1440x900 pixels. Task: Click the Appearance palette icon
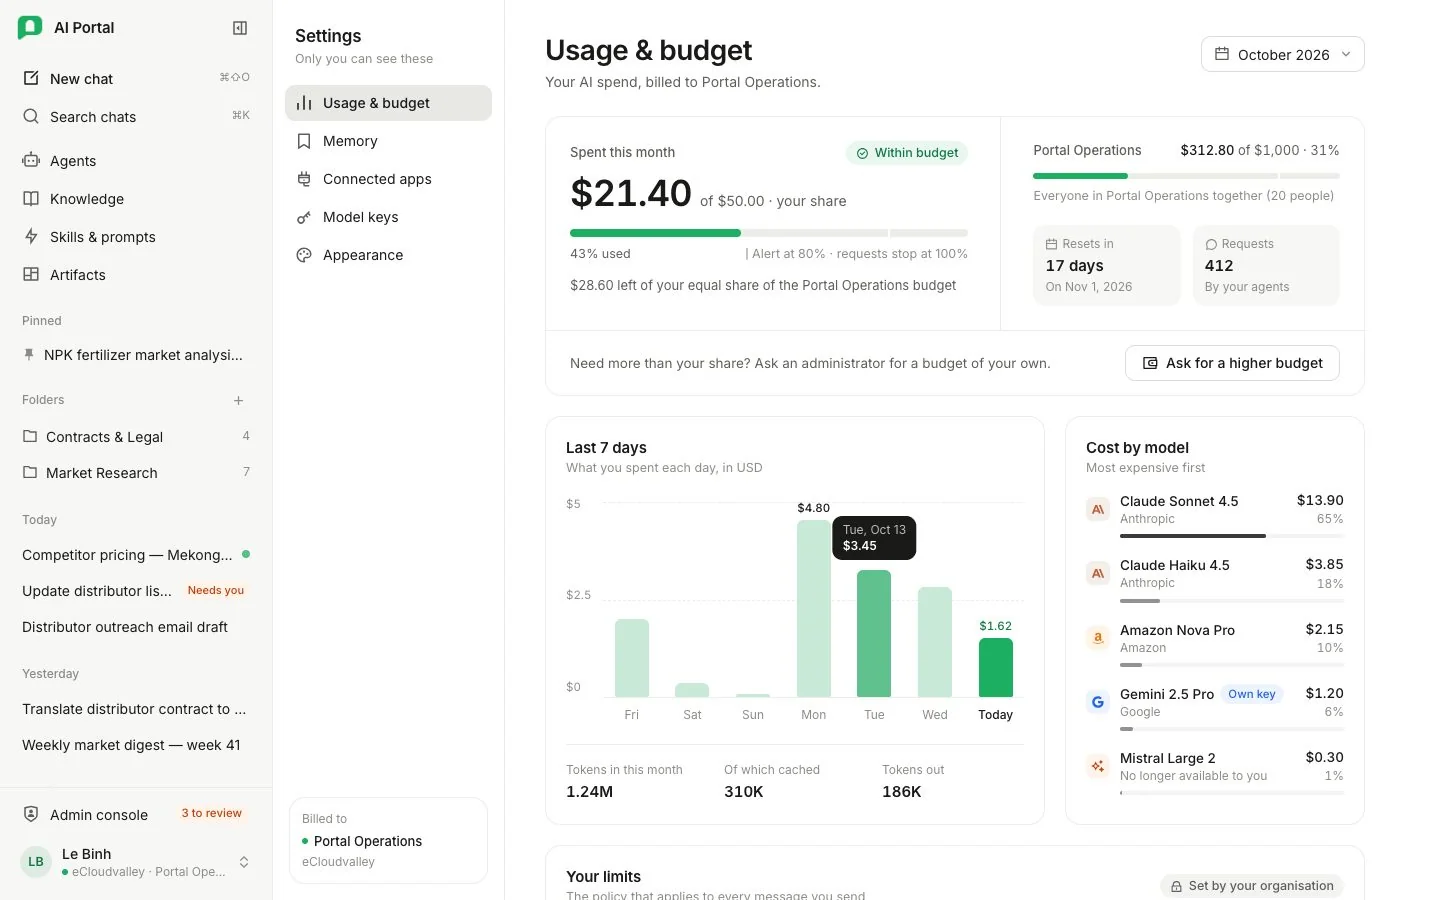pos(304,255)
